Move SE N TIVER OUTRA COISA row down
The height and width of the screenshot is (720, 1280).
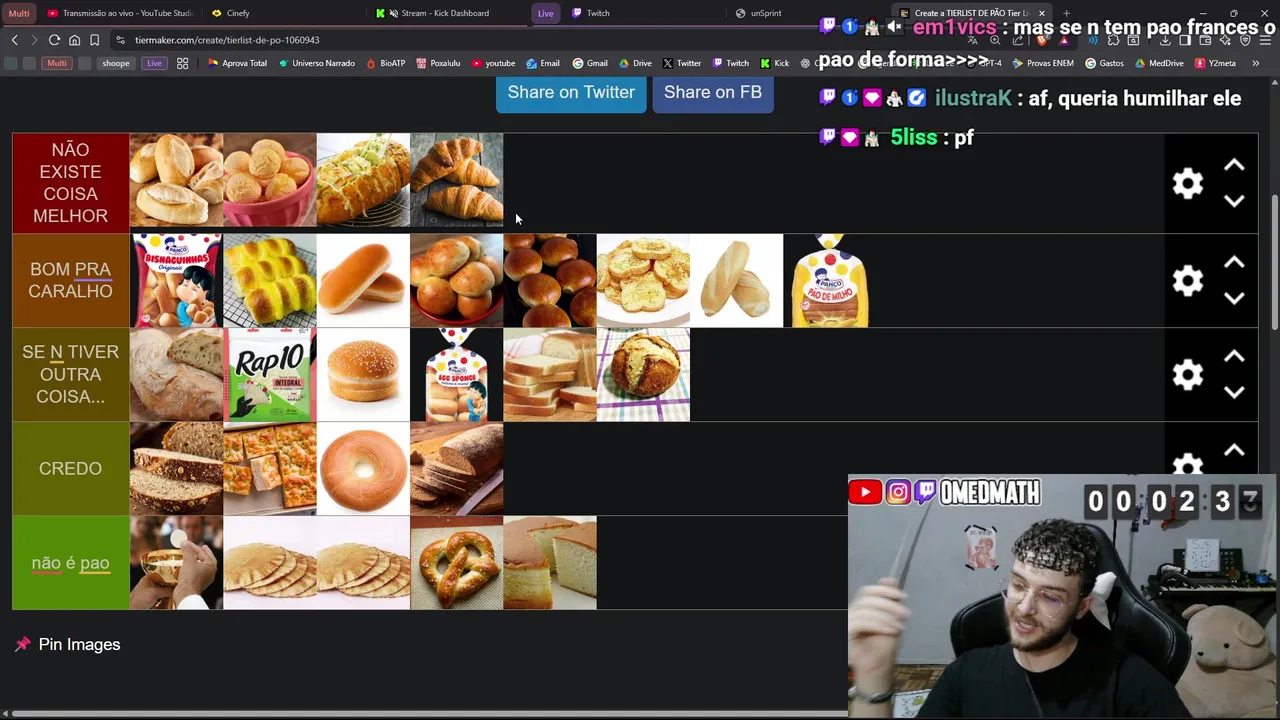1234,392
